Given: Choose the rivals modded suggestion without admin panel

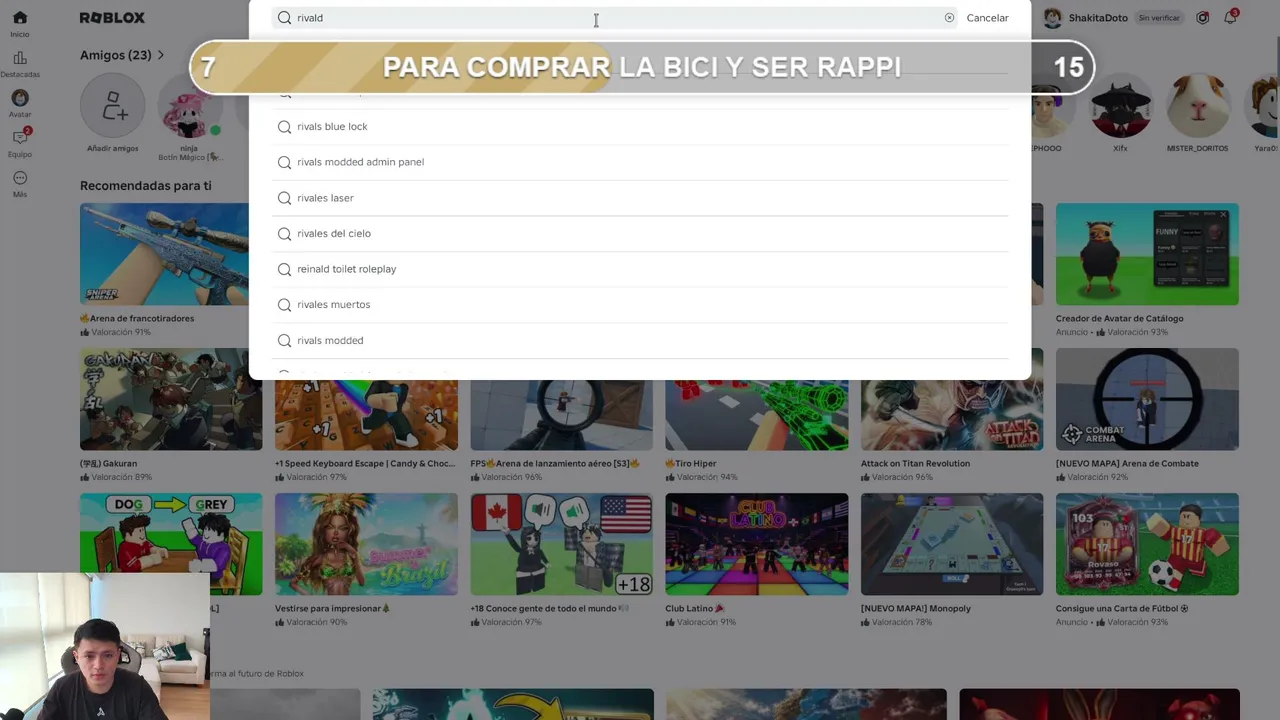Looking at the screenshot, I should click(640, 340).
